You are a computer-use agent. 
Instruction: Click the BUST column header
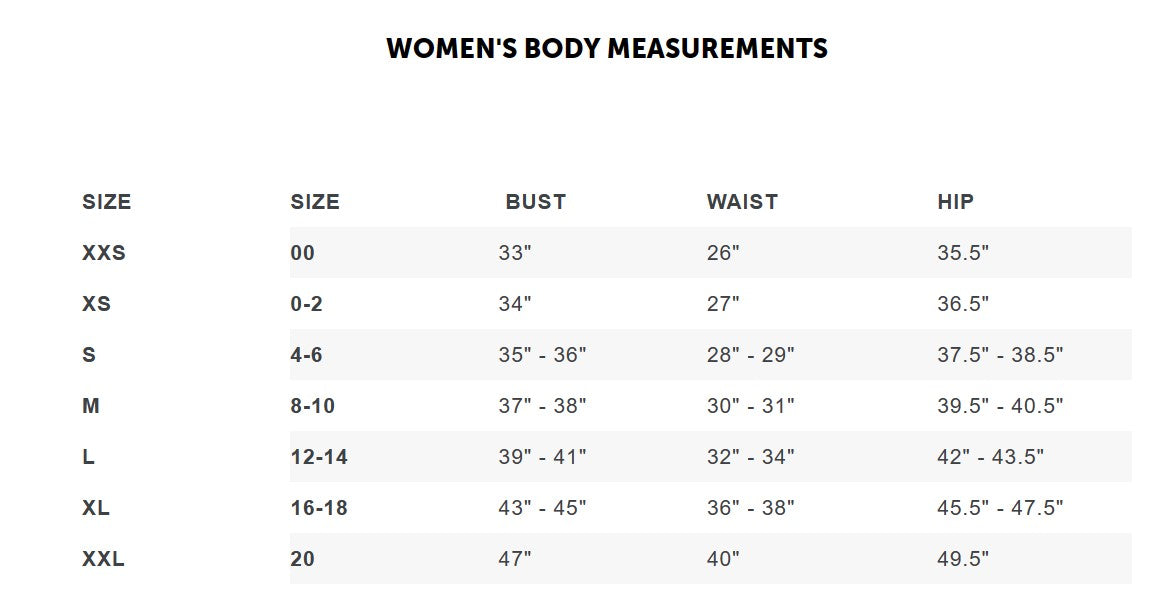[535, 202]
